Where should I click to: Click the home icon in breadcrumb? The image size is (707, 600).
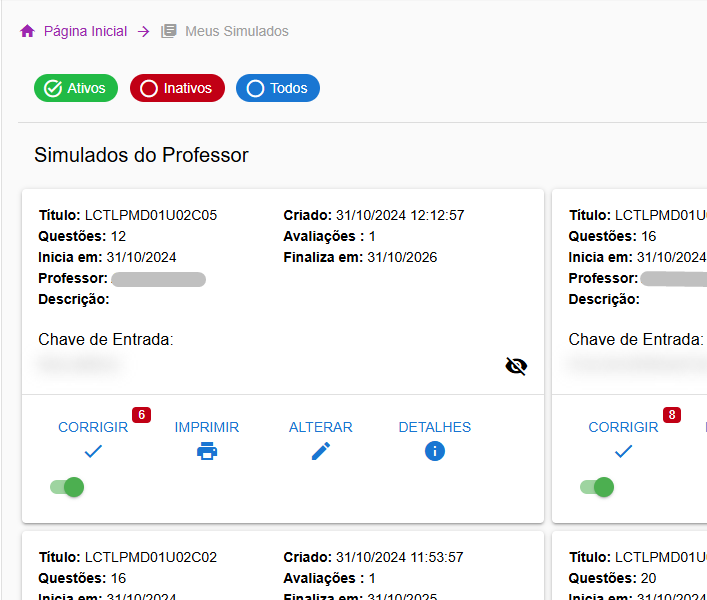[x=27, y=31]
